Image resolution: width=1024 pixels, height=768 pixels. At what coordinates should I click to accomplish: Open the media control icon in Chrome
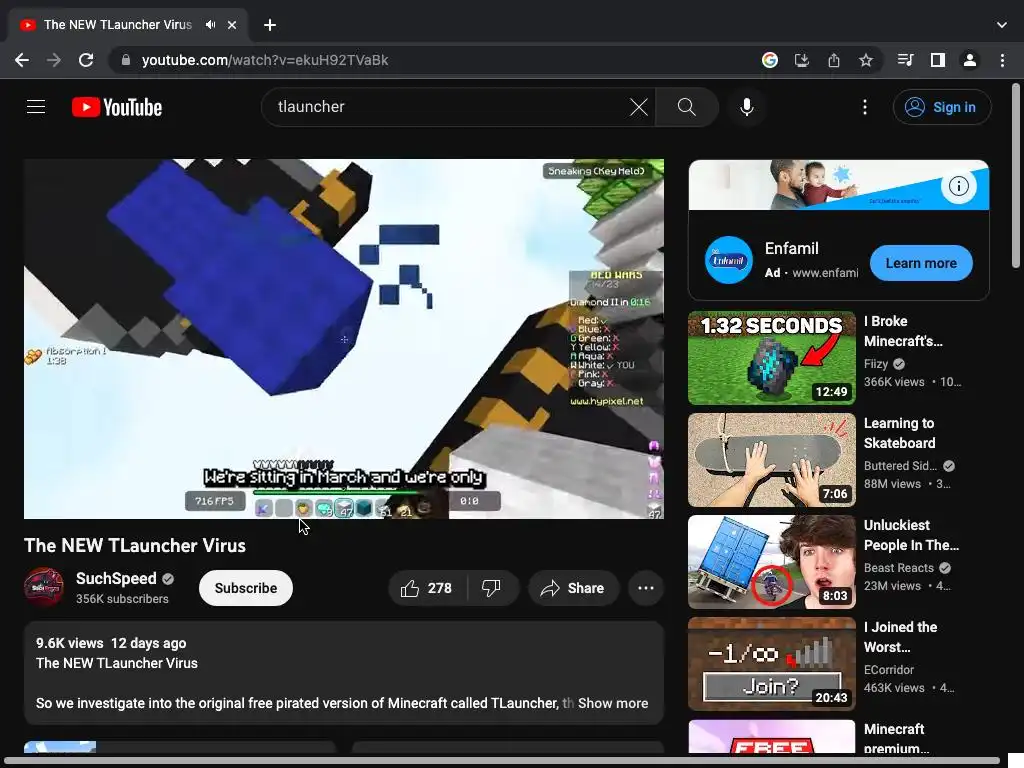[x=905, y=60]
